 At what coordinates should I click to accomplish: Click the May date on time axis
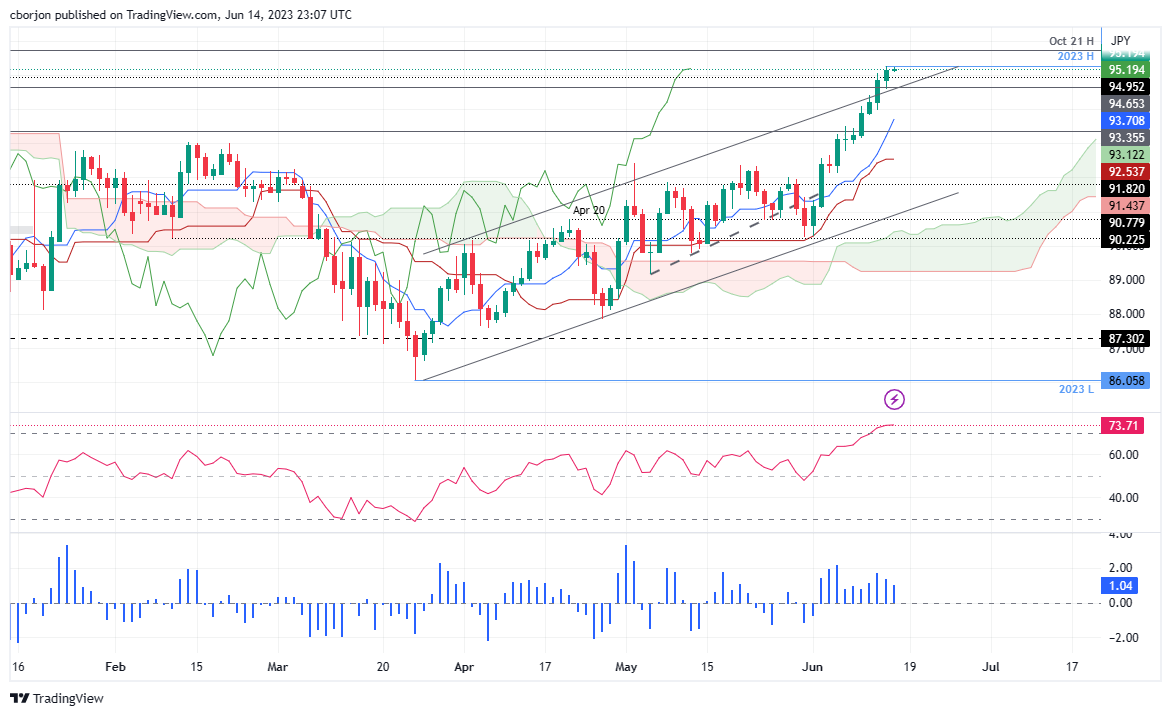tap(626, 665)
